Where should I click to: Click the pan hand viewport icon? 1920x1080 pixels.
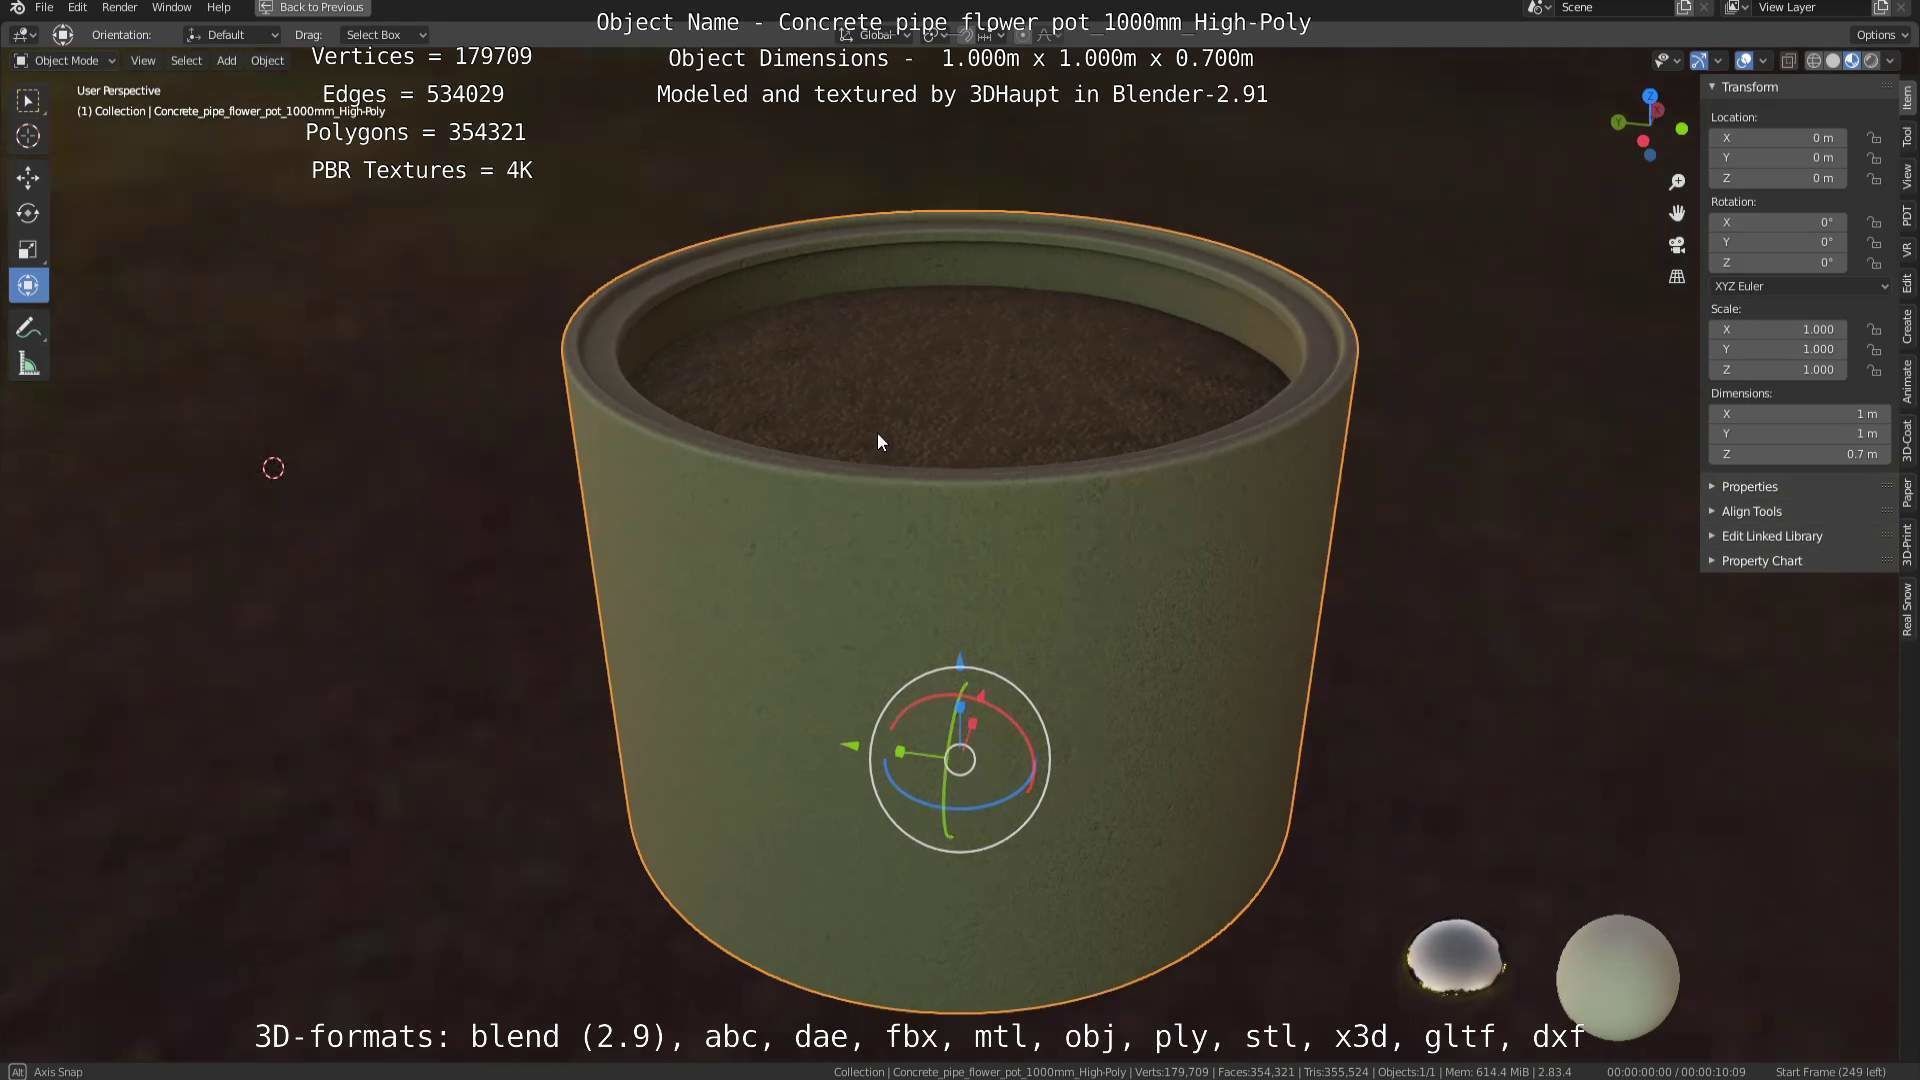click(x=1677, y=213)
